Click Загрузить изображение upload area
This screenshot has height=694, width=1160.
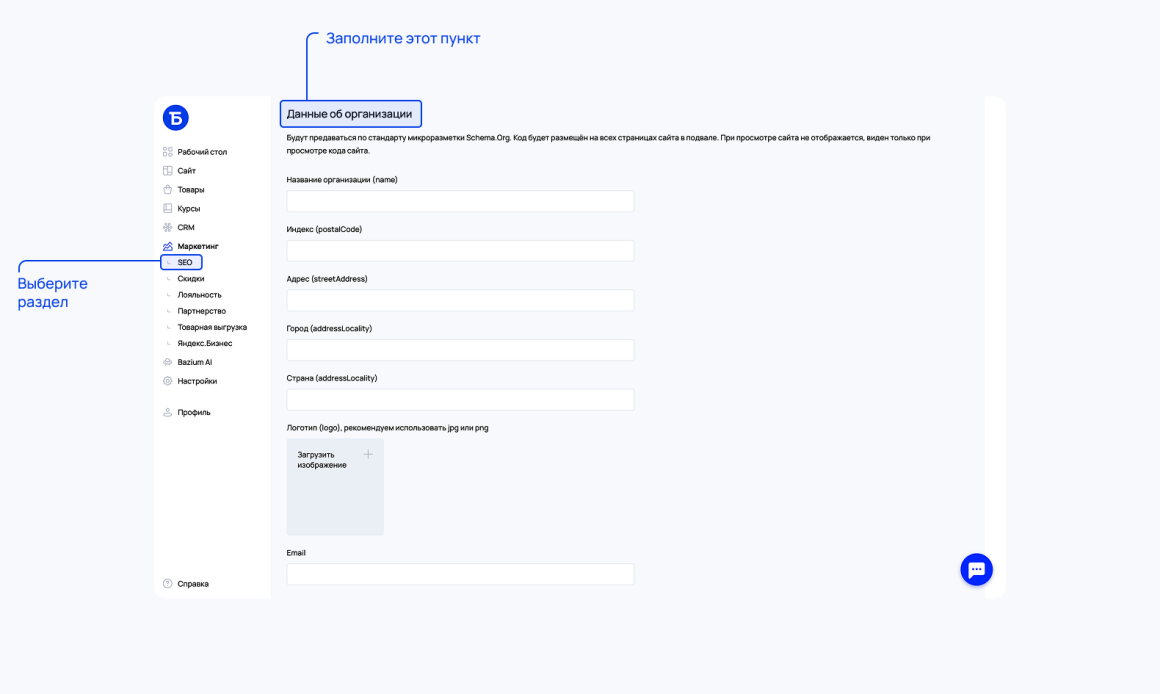point(335,487)
